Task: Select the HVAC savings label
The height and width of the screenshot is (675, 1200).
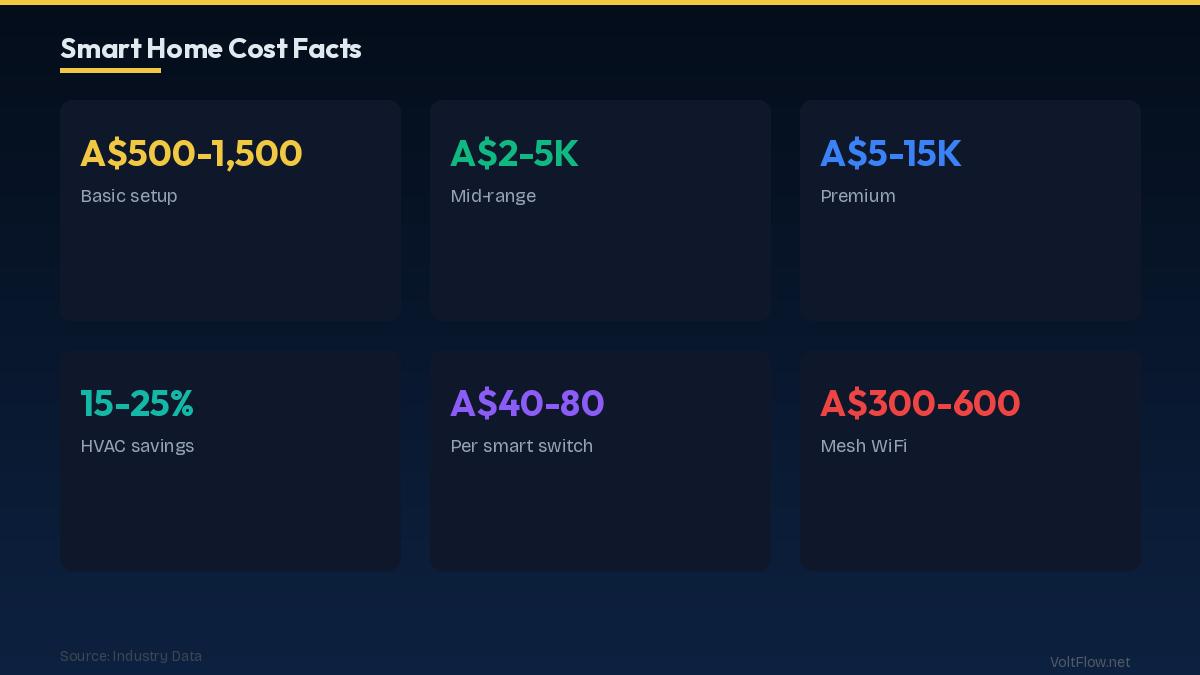Action: [137, 446]
